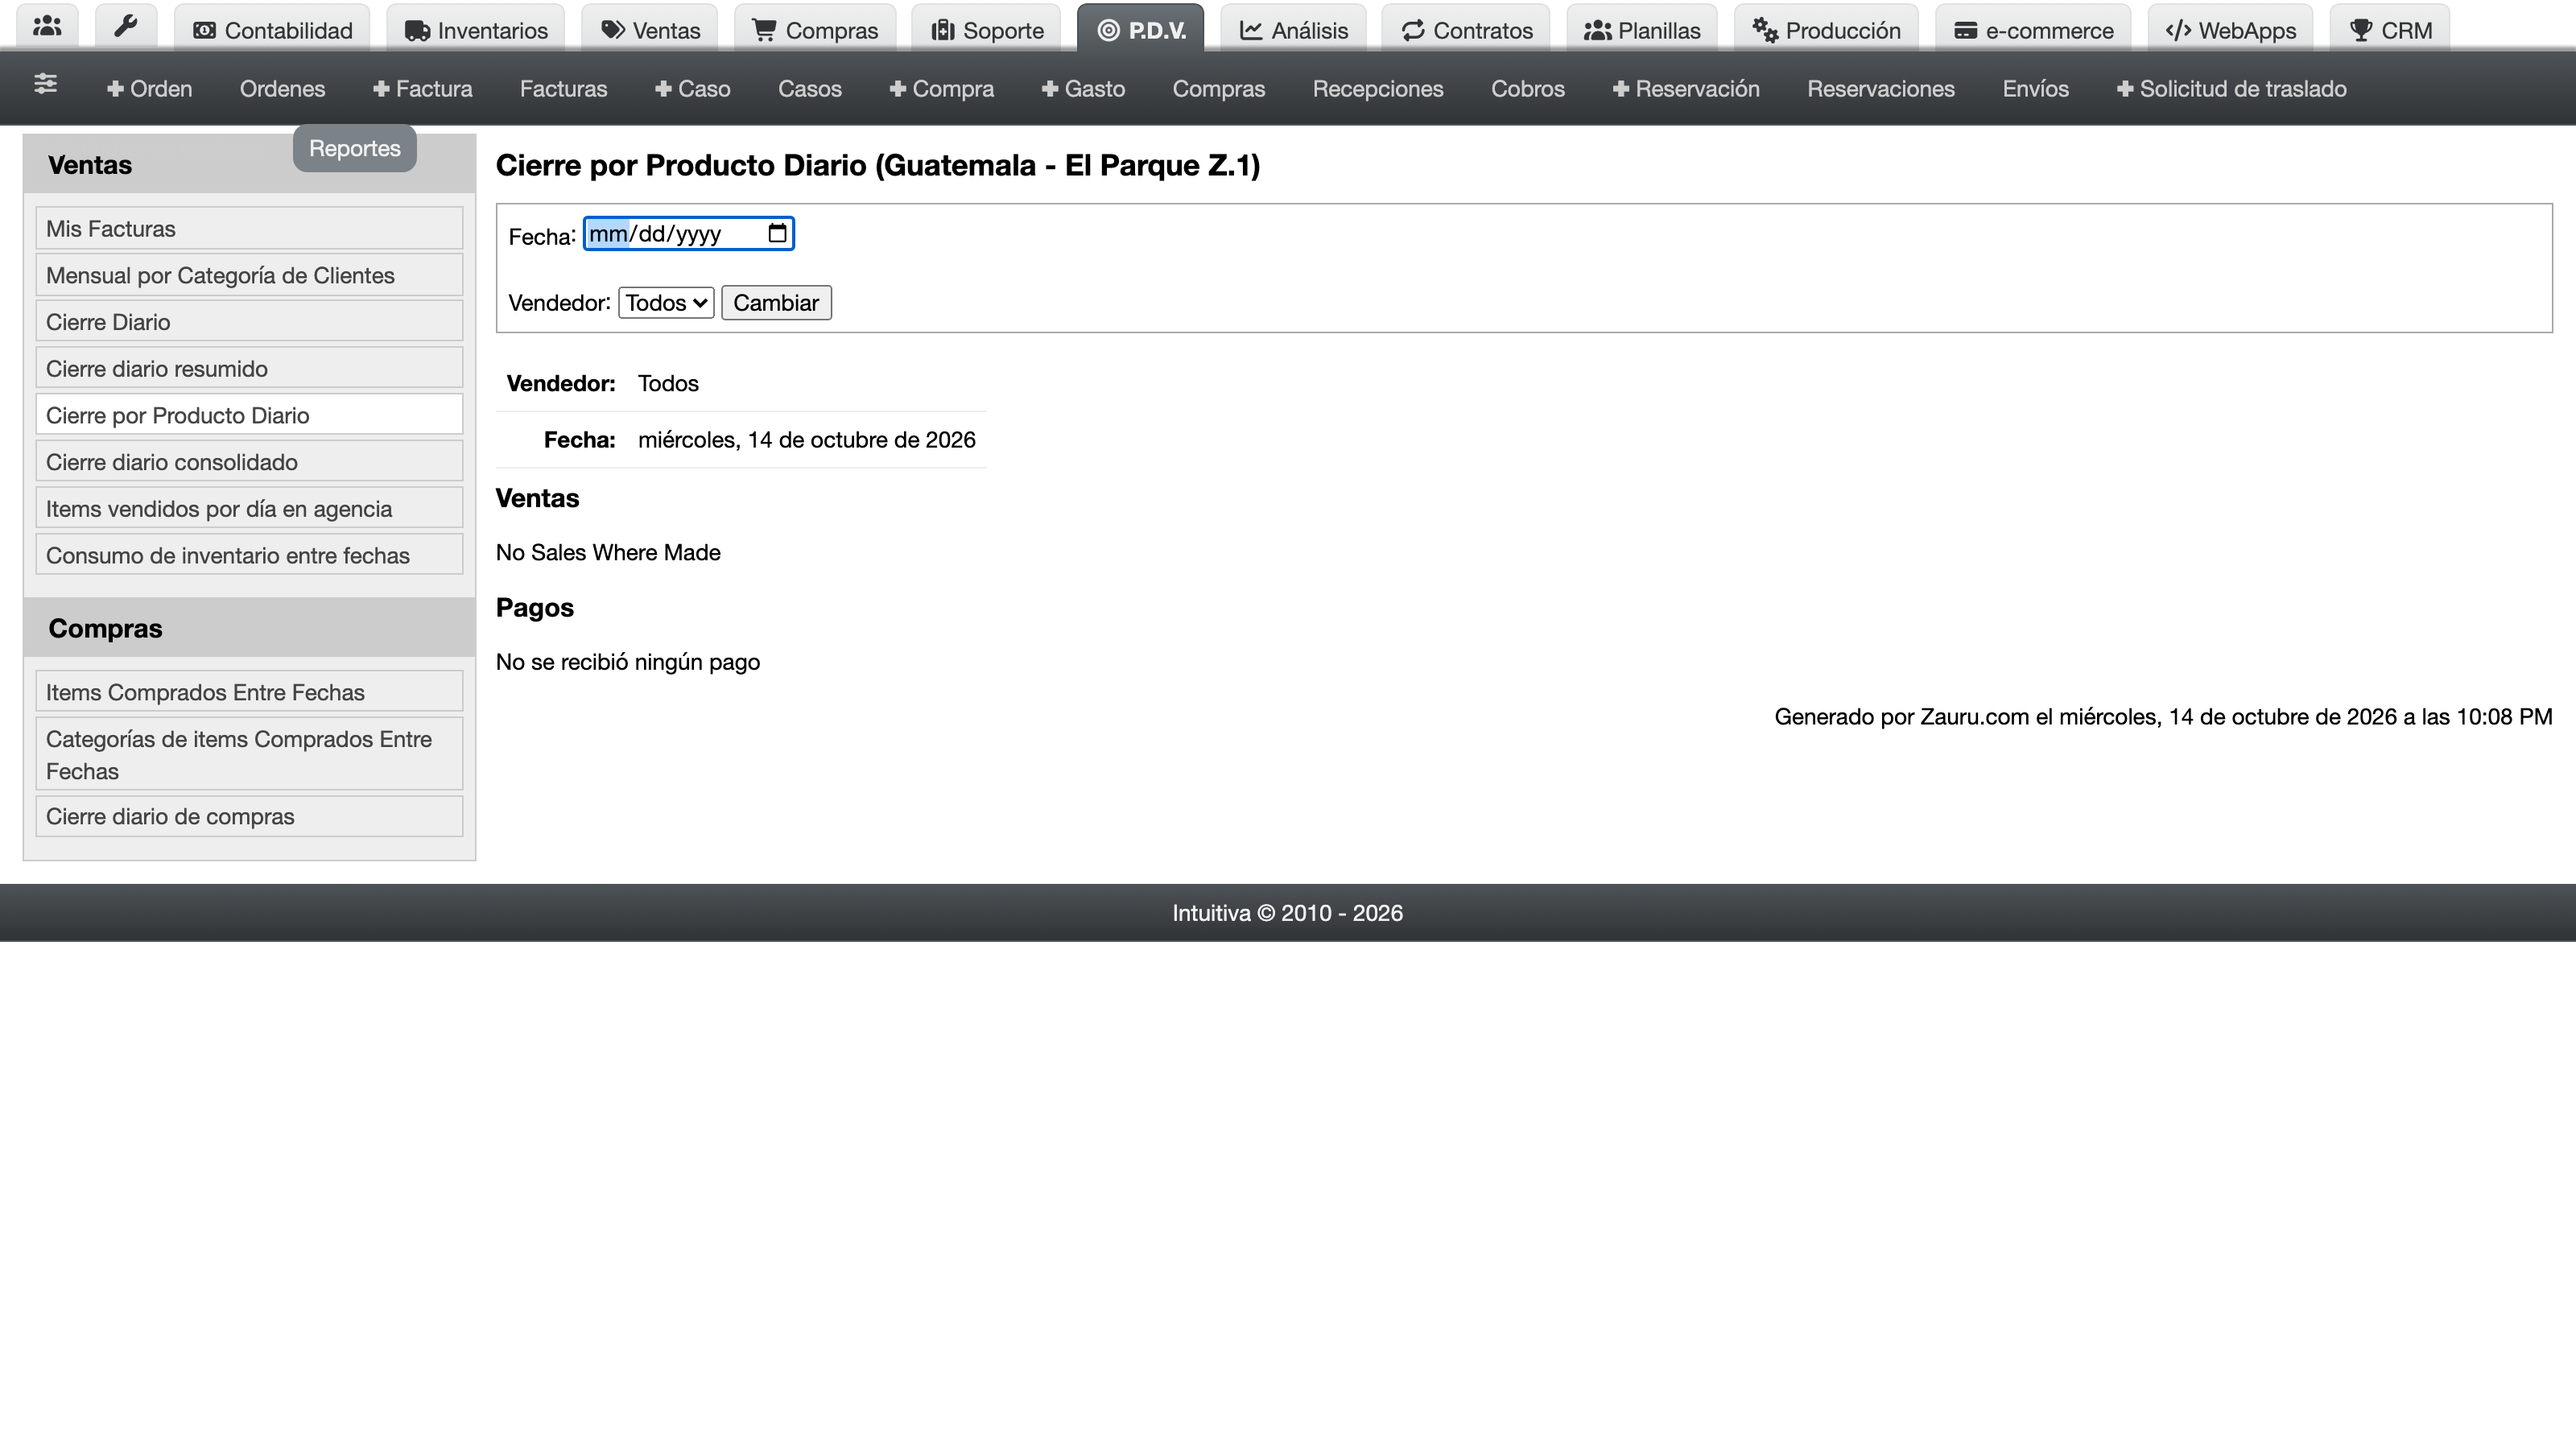Open the CRM tab
The height and width of the screenshot is (1449, 2576).
tap(2390, 30)
